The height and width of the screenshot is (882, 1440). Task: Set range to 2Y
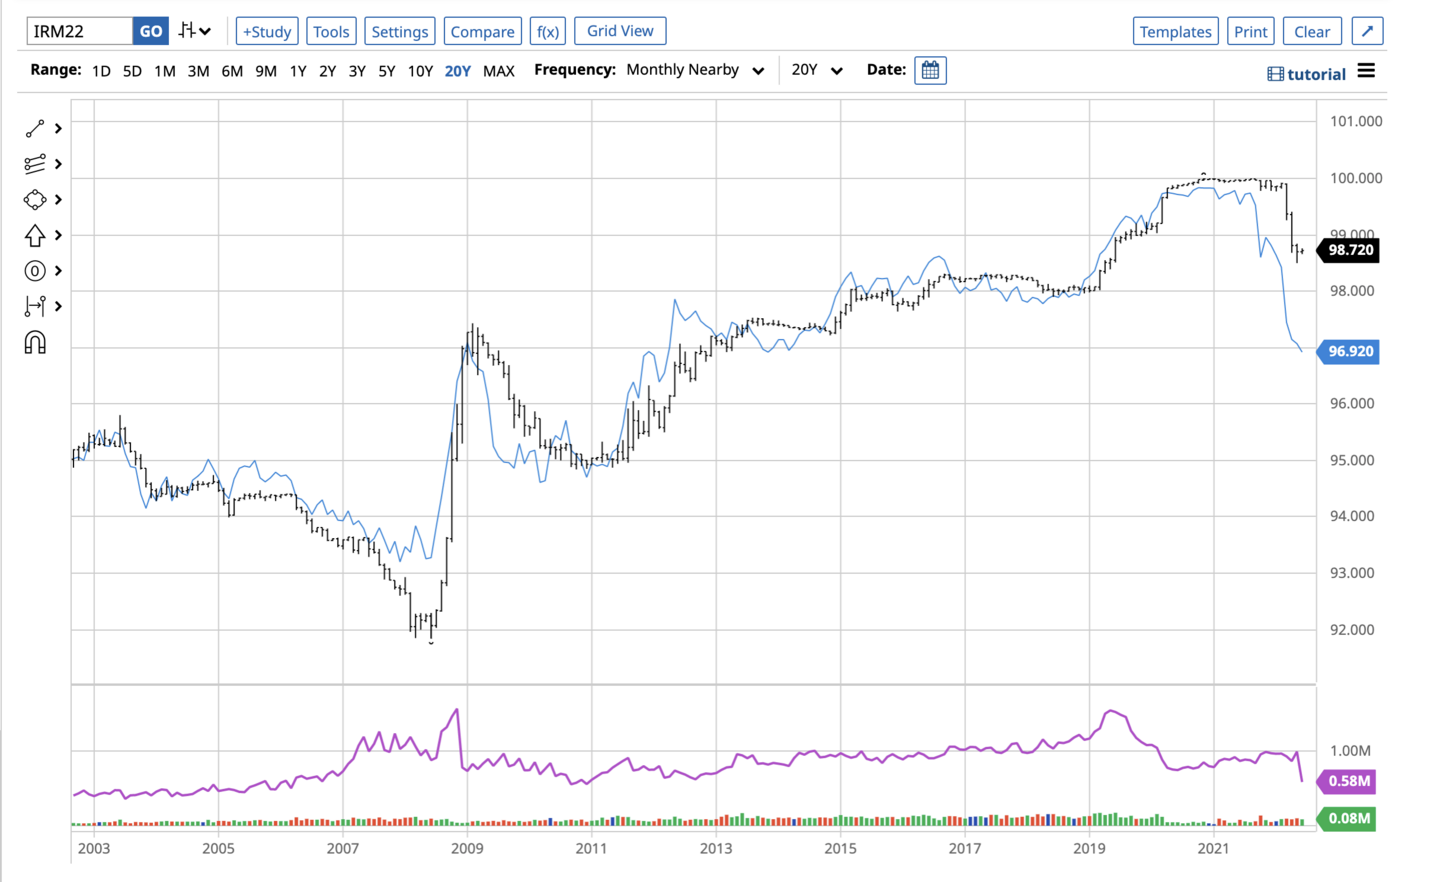point(327,71)
